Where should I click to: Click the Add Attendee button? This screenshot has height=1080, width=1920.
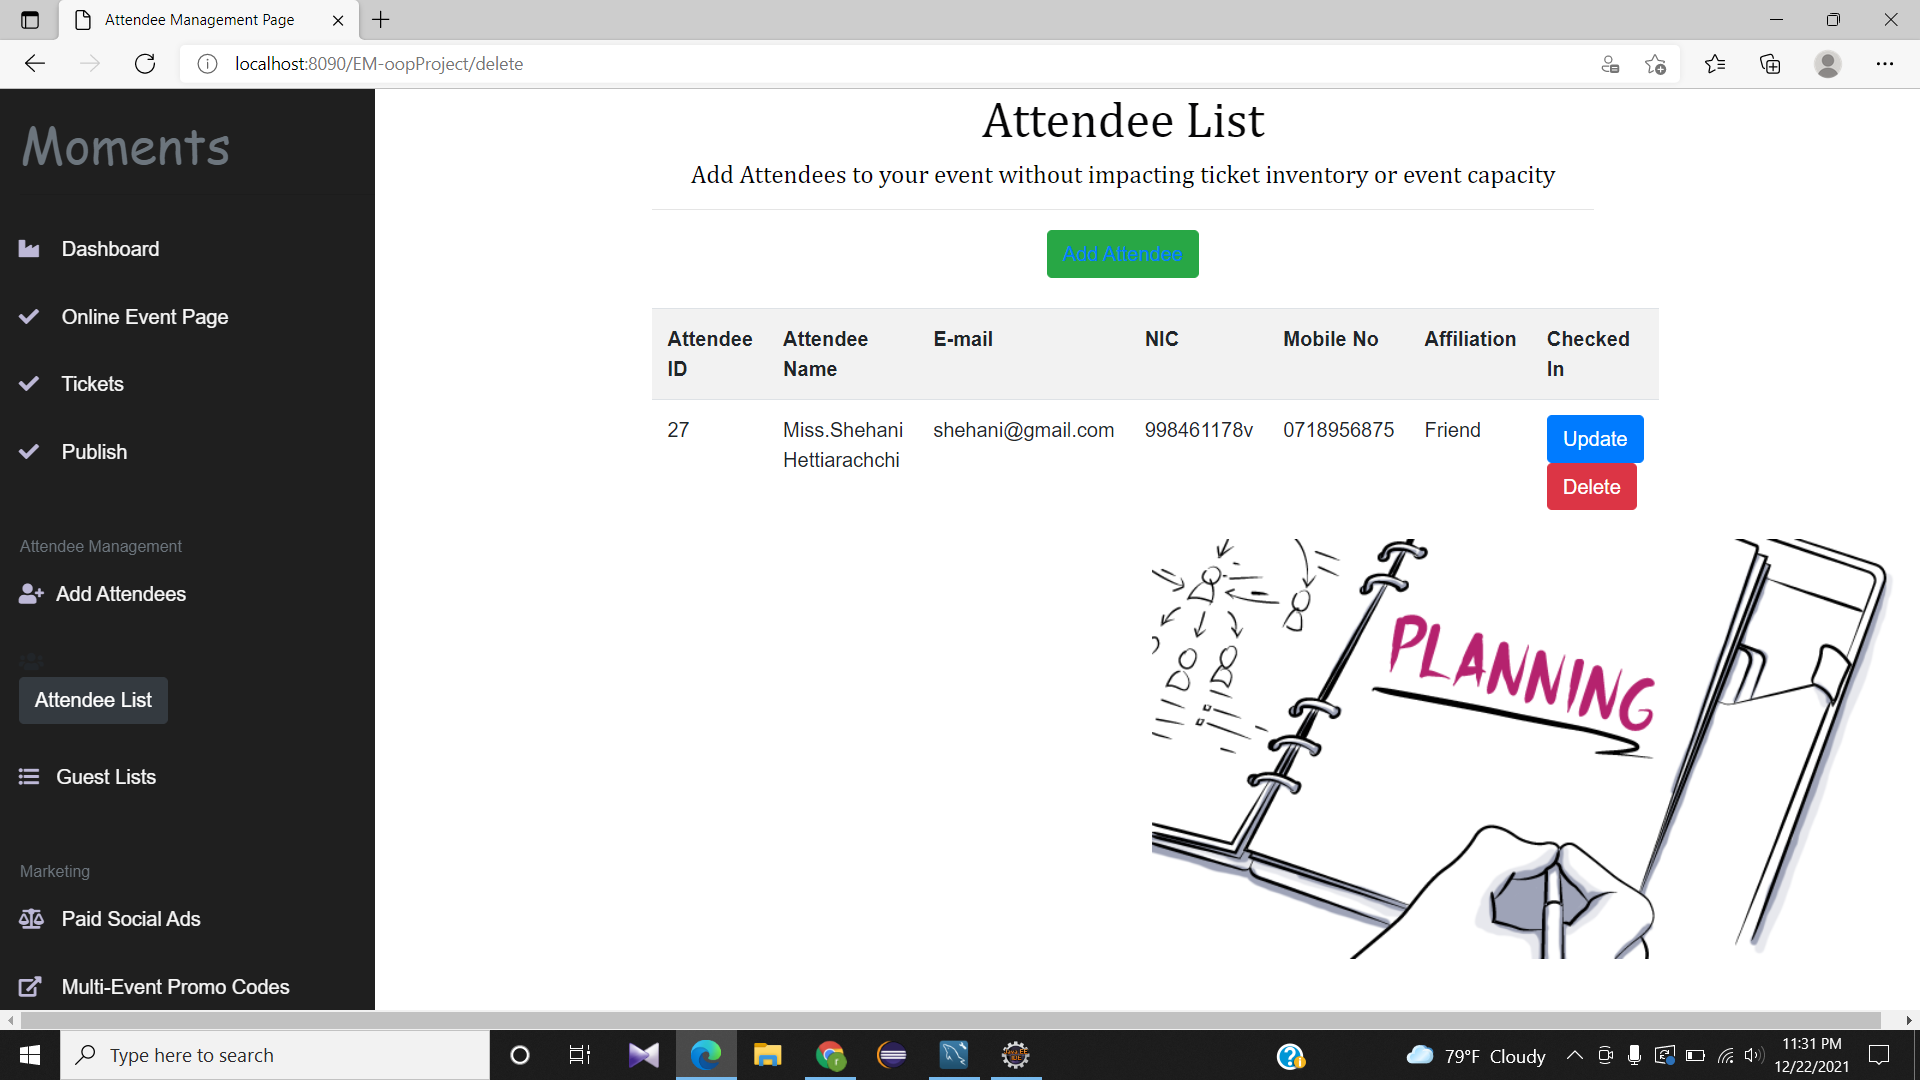click(1122, 253)
